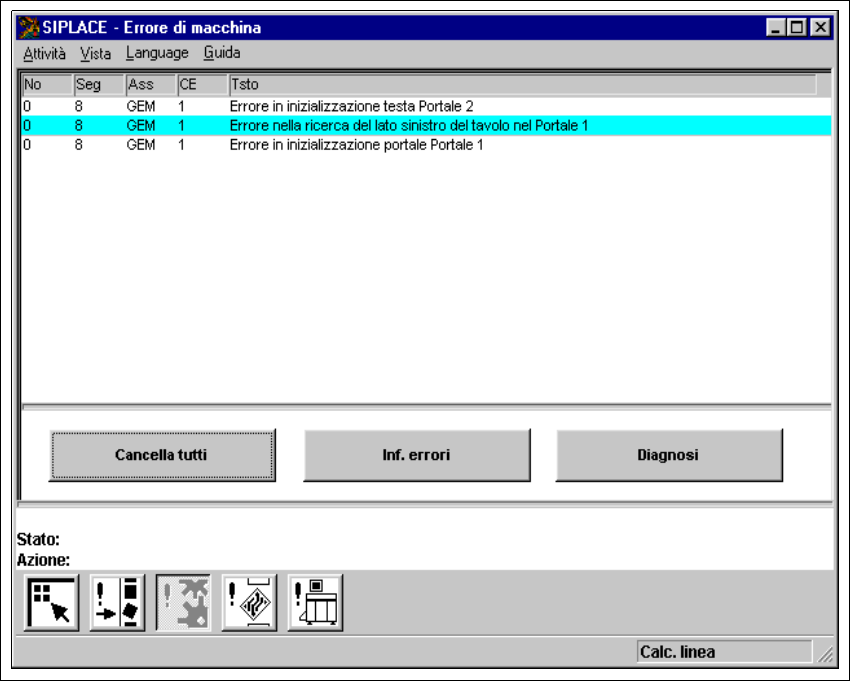The height and width of the screenshot is (681, 850).
Task: Maximize the SIPLACE window
Action: [797, 27]
